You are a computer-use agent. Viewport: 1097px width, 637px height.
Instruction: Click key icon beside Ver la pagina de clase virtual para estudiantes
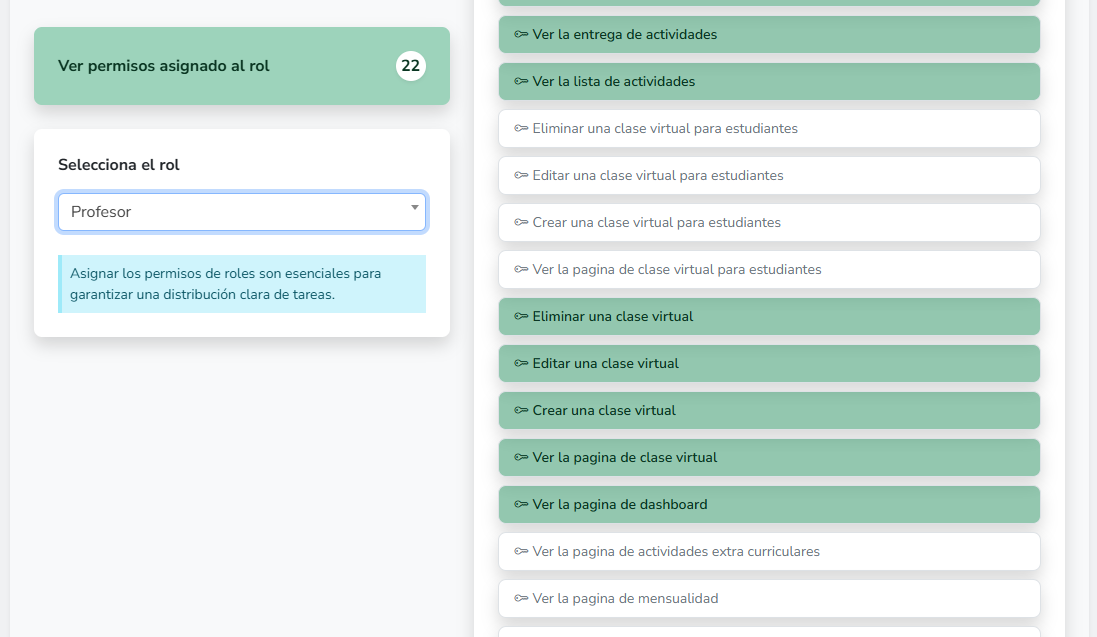[x=521, y=270]
